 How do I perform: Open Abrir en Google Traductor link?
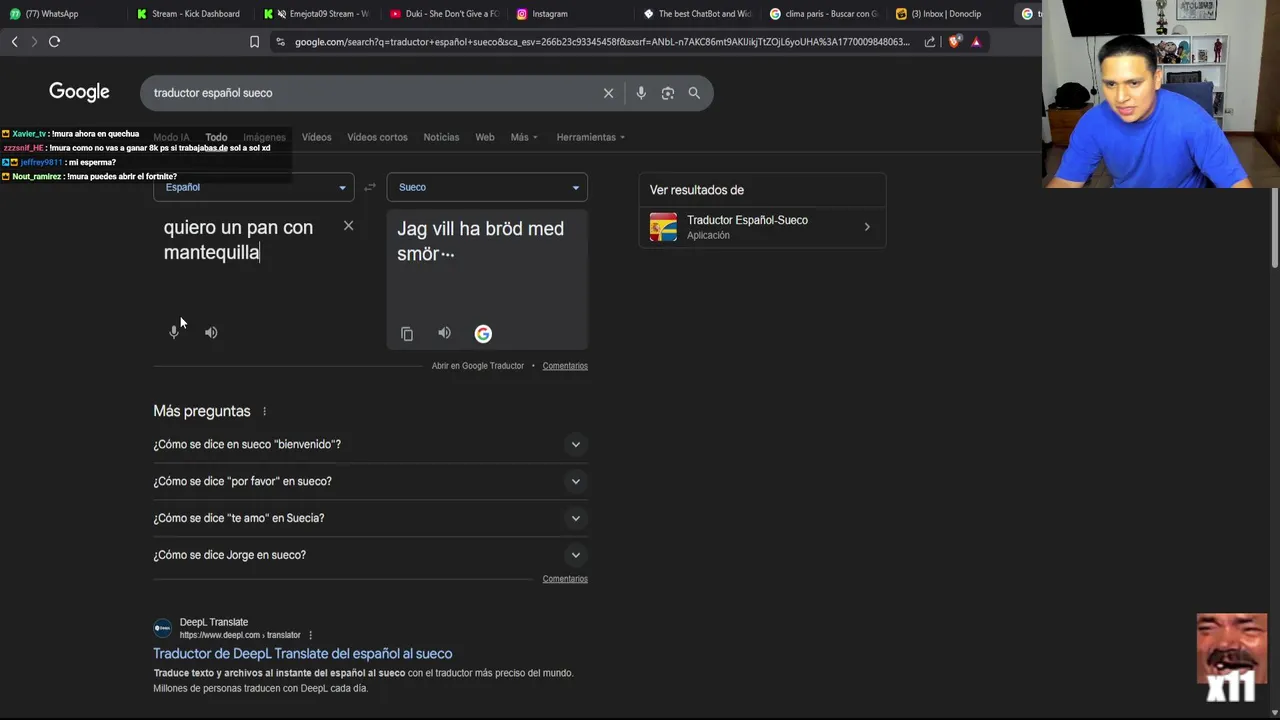(477, 366)
